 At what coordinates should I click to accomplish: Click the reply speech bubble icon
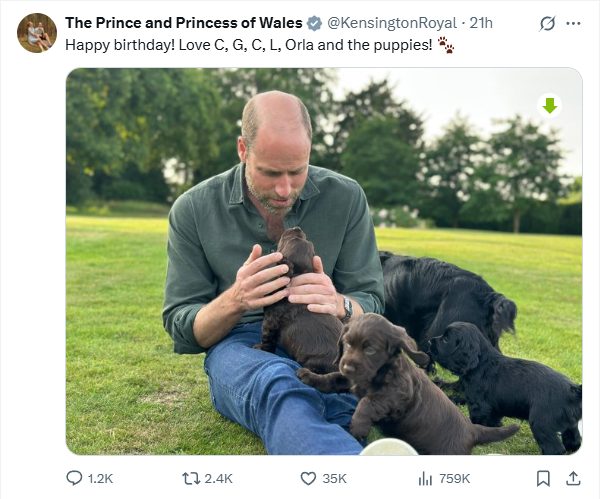click(x=74, y=478)
